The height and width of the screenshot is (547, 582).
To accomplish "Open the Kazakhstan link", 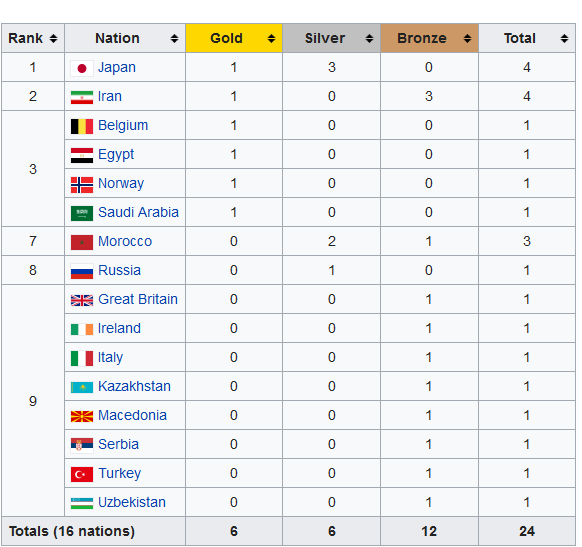I will [x=134, y=386].
